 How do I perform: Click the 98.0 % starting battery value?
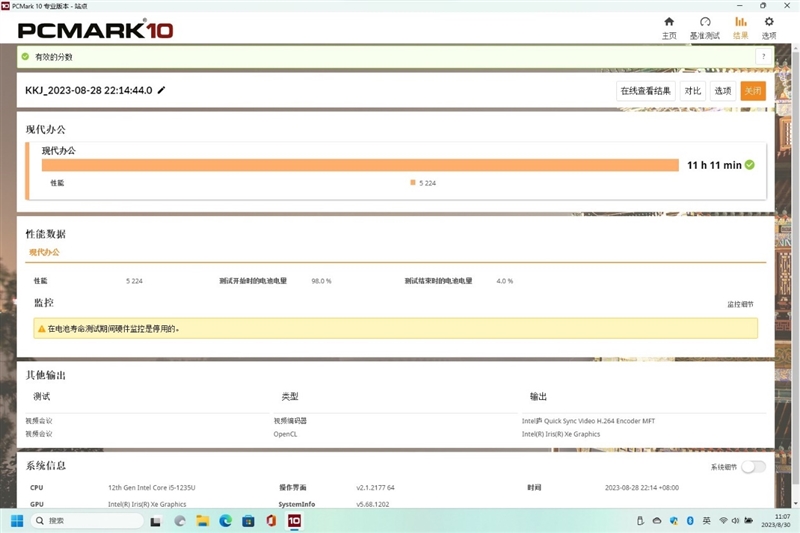(321, 281)
